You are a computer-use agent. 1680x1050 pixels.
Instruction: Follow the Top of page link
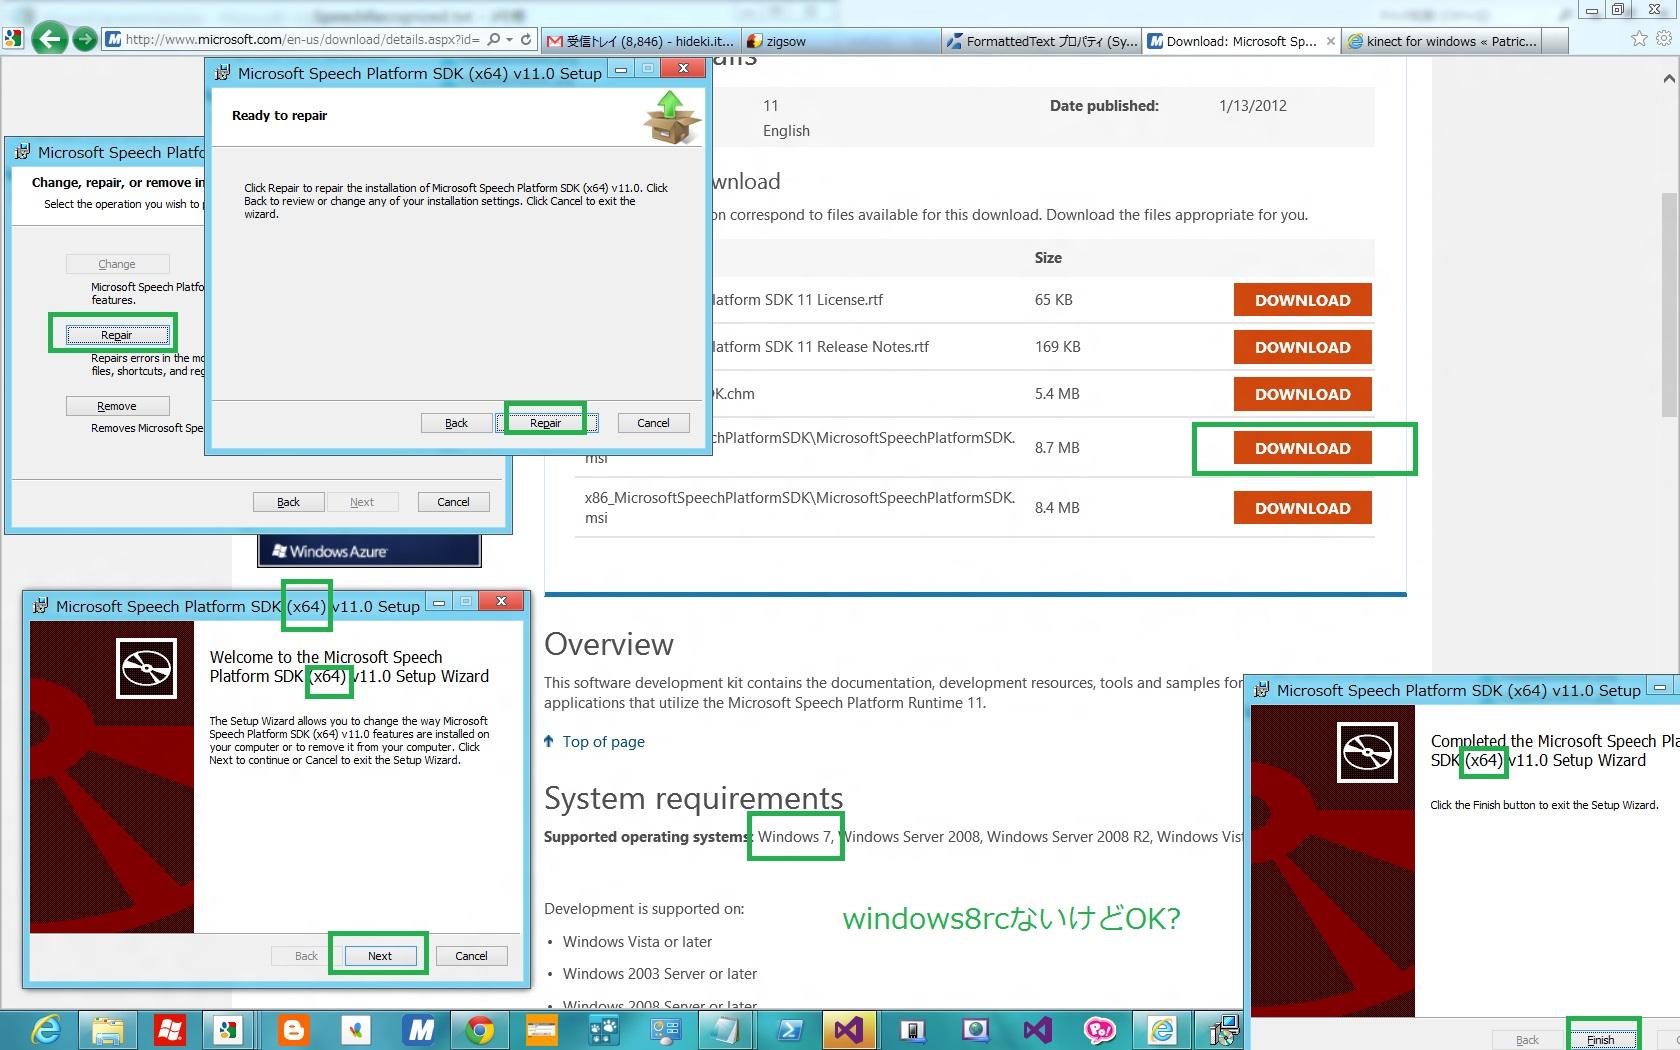(x=603, y=742)
